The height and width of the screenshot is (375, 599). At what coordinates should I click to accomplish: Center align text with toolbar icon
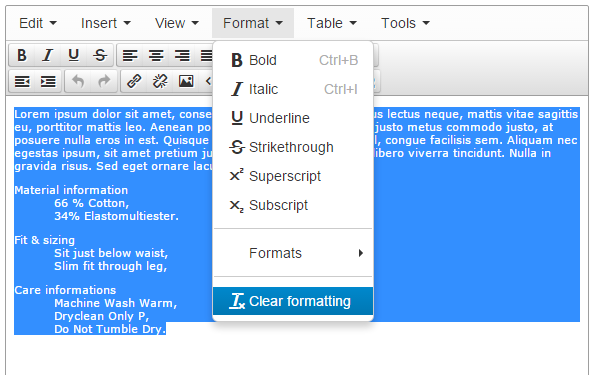pos(156,55)
